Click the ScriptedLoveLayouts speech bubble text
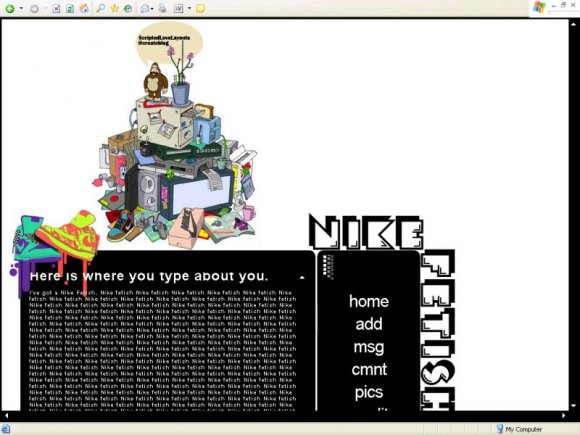The height and width of the screenshot is (435, 580). click(x=164, y=40)
